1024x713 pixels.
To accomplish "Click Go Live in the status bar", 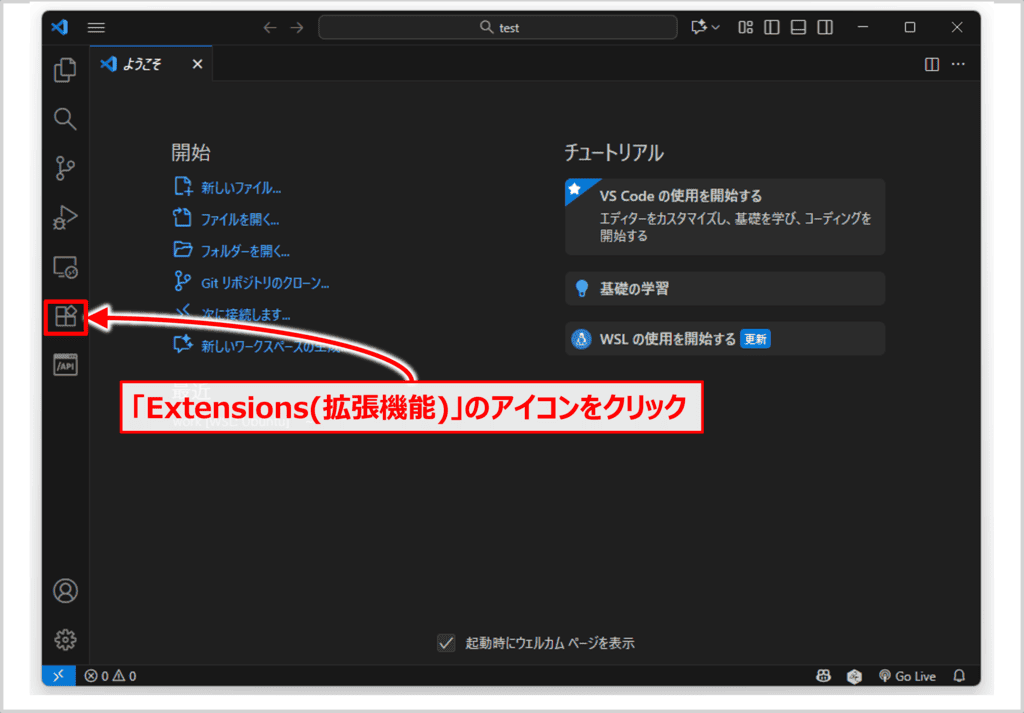I will click(907, 676).
